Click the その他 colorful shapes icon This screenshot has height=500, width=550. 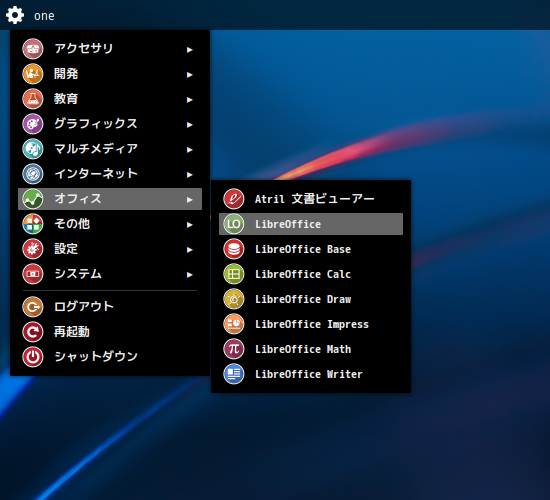click(33, 224)
